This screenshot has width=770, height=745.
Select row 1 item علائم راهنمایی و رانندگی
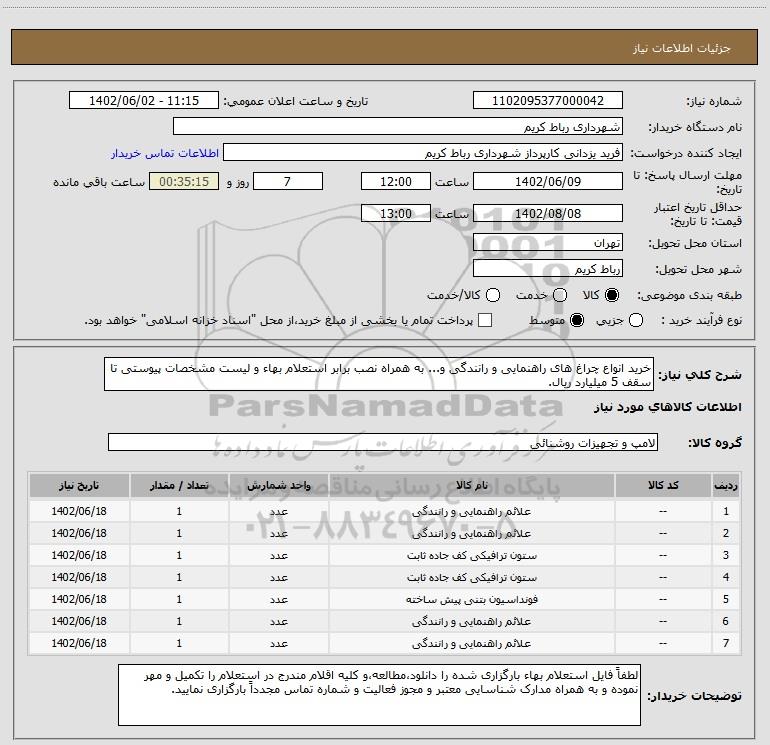[471, 511]
